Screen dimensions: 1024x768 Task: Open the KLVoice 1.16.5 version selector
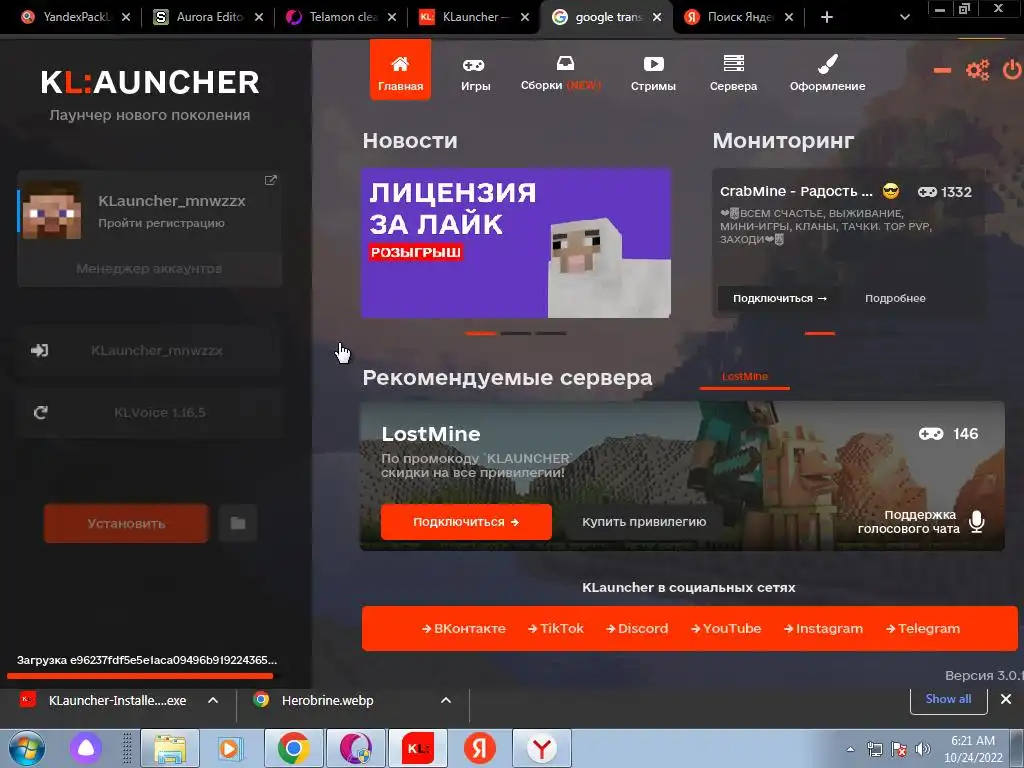tap(160, 413)
